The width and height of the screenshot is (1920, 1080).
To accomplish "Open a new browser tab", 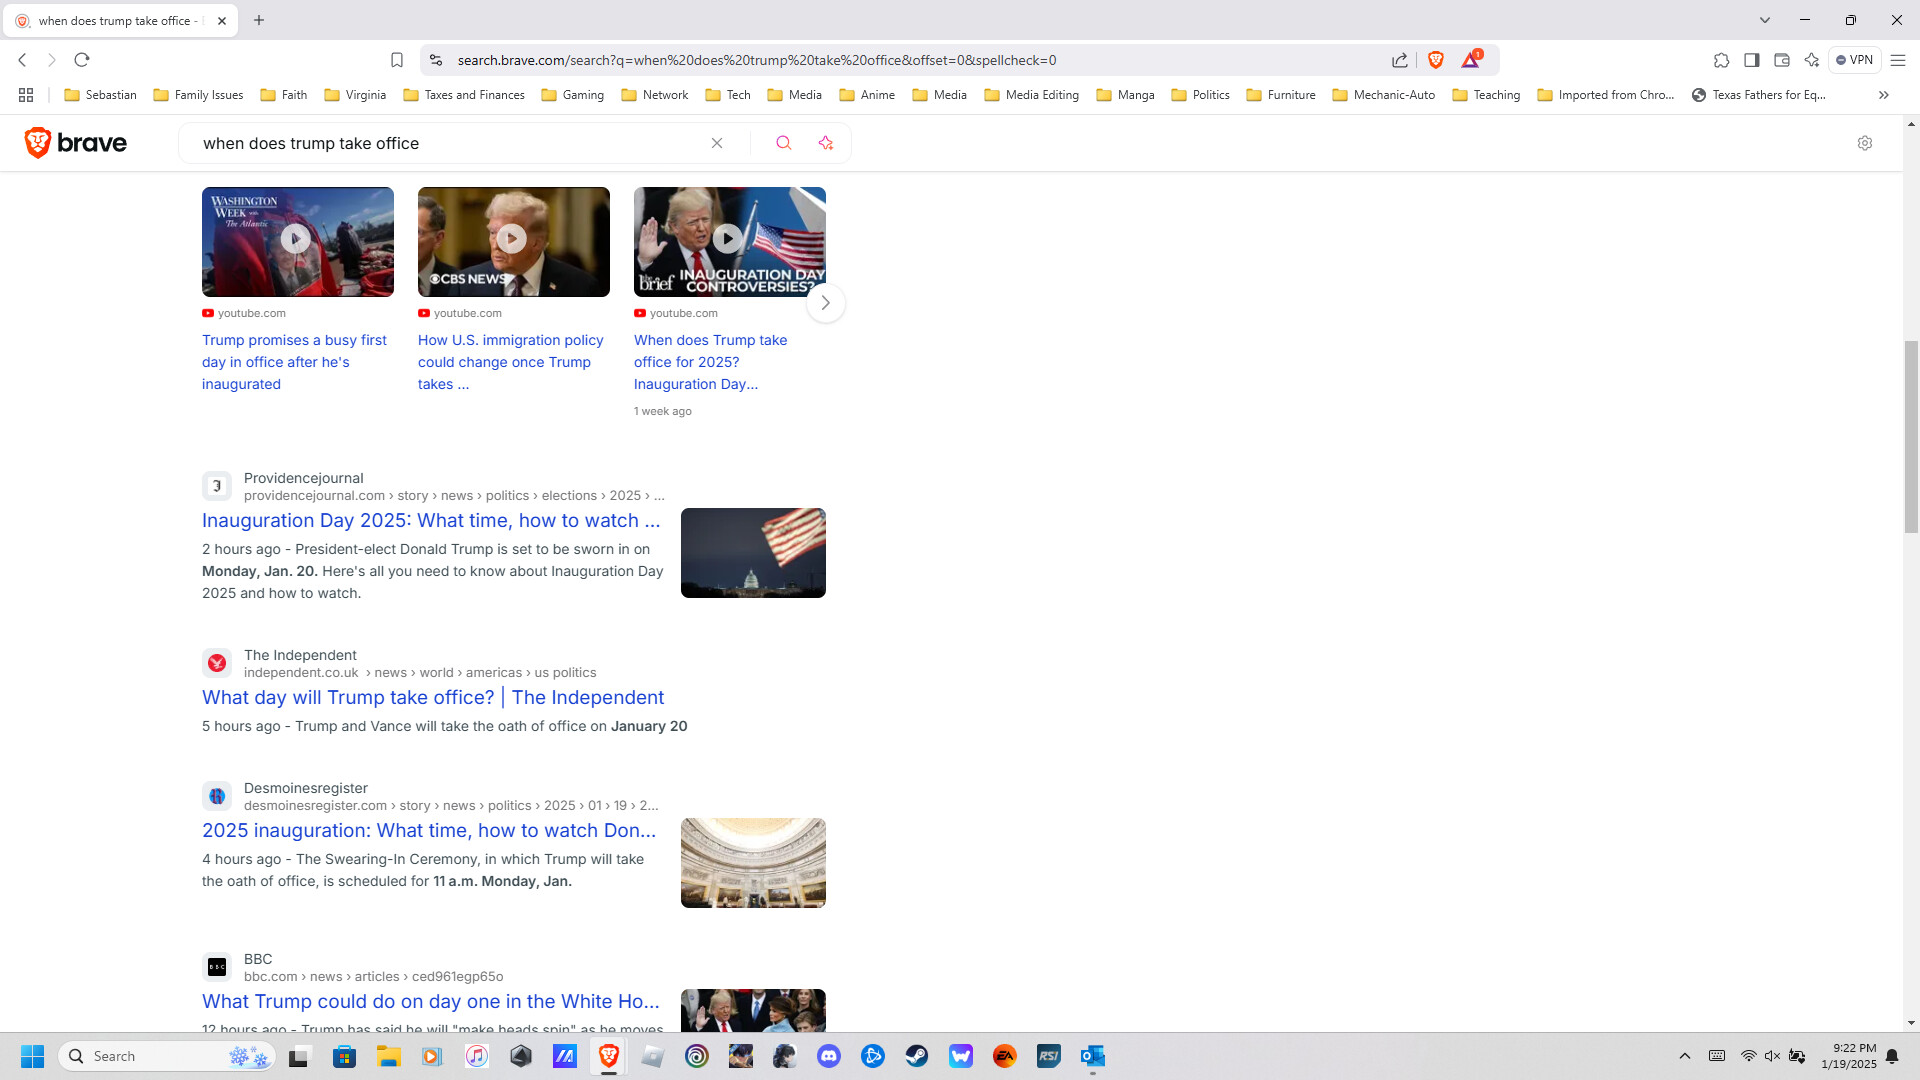I will [259, 20].
